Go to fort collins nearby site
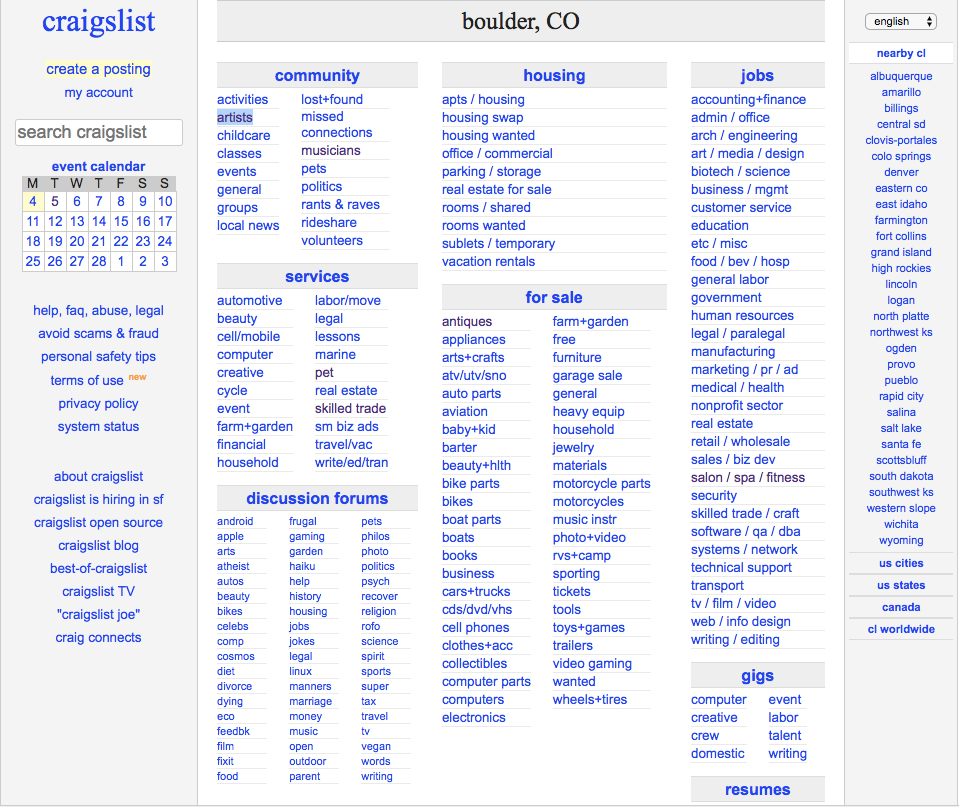Image resolution: width=959 pixels, height=807 pixels. [901, 236]
